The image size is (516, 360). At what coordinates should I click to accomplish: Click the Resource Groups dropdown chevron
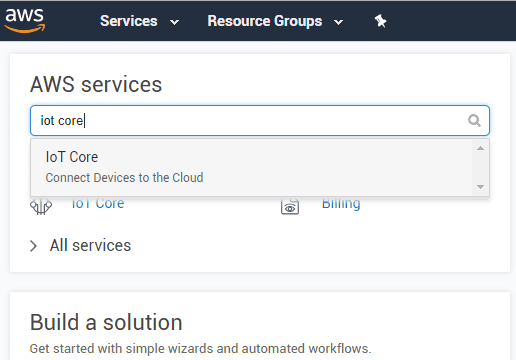[x=338, y=22]
